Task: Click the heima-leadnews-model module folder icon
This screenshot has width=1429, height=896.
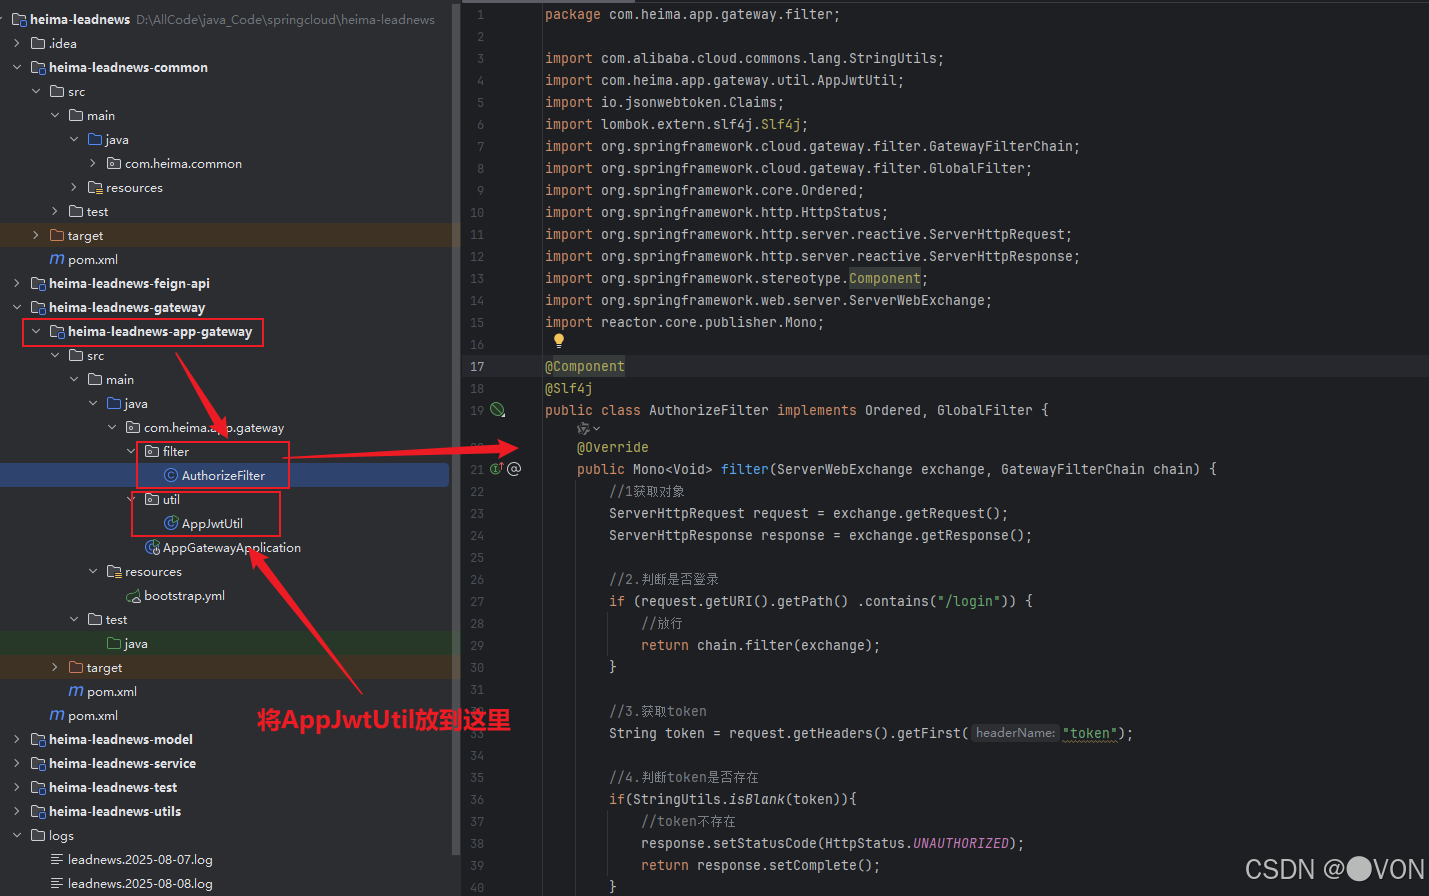Action: point(38,740)
